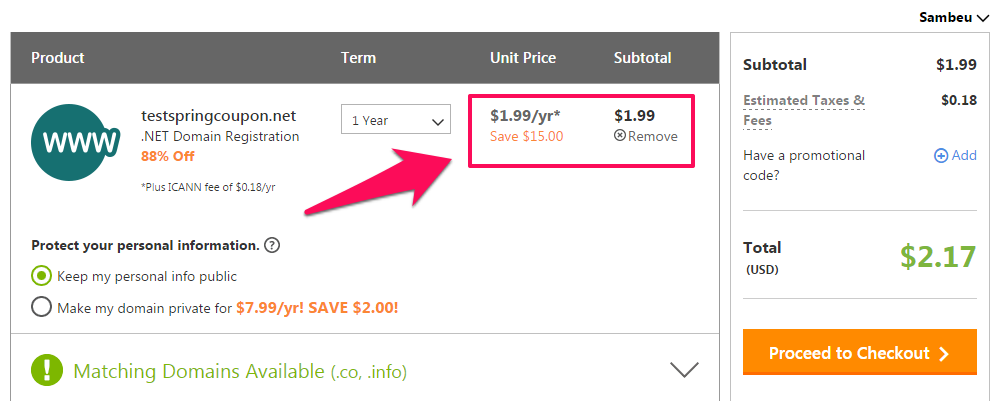
Task: Click the arrow on Proceed to Checkout
Action: [x=944, y=354]
